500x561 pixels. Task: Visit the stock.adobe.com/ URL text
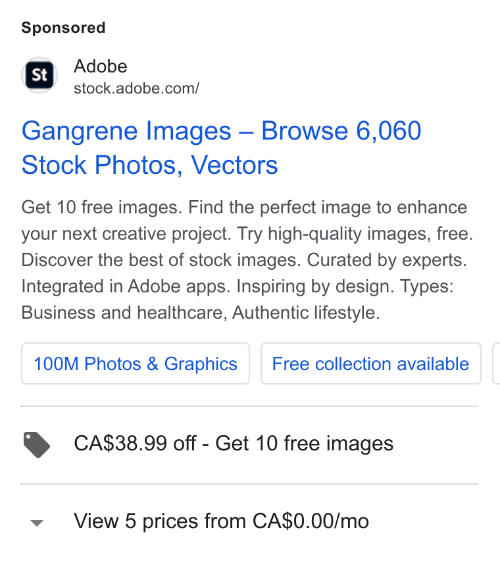point(136,88)
